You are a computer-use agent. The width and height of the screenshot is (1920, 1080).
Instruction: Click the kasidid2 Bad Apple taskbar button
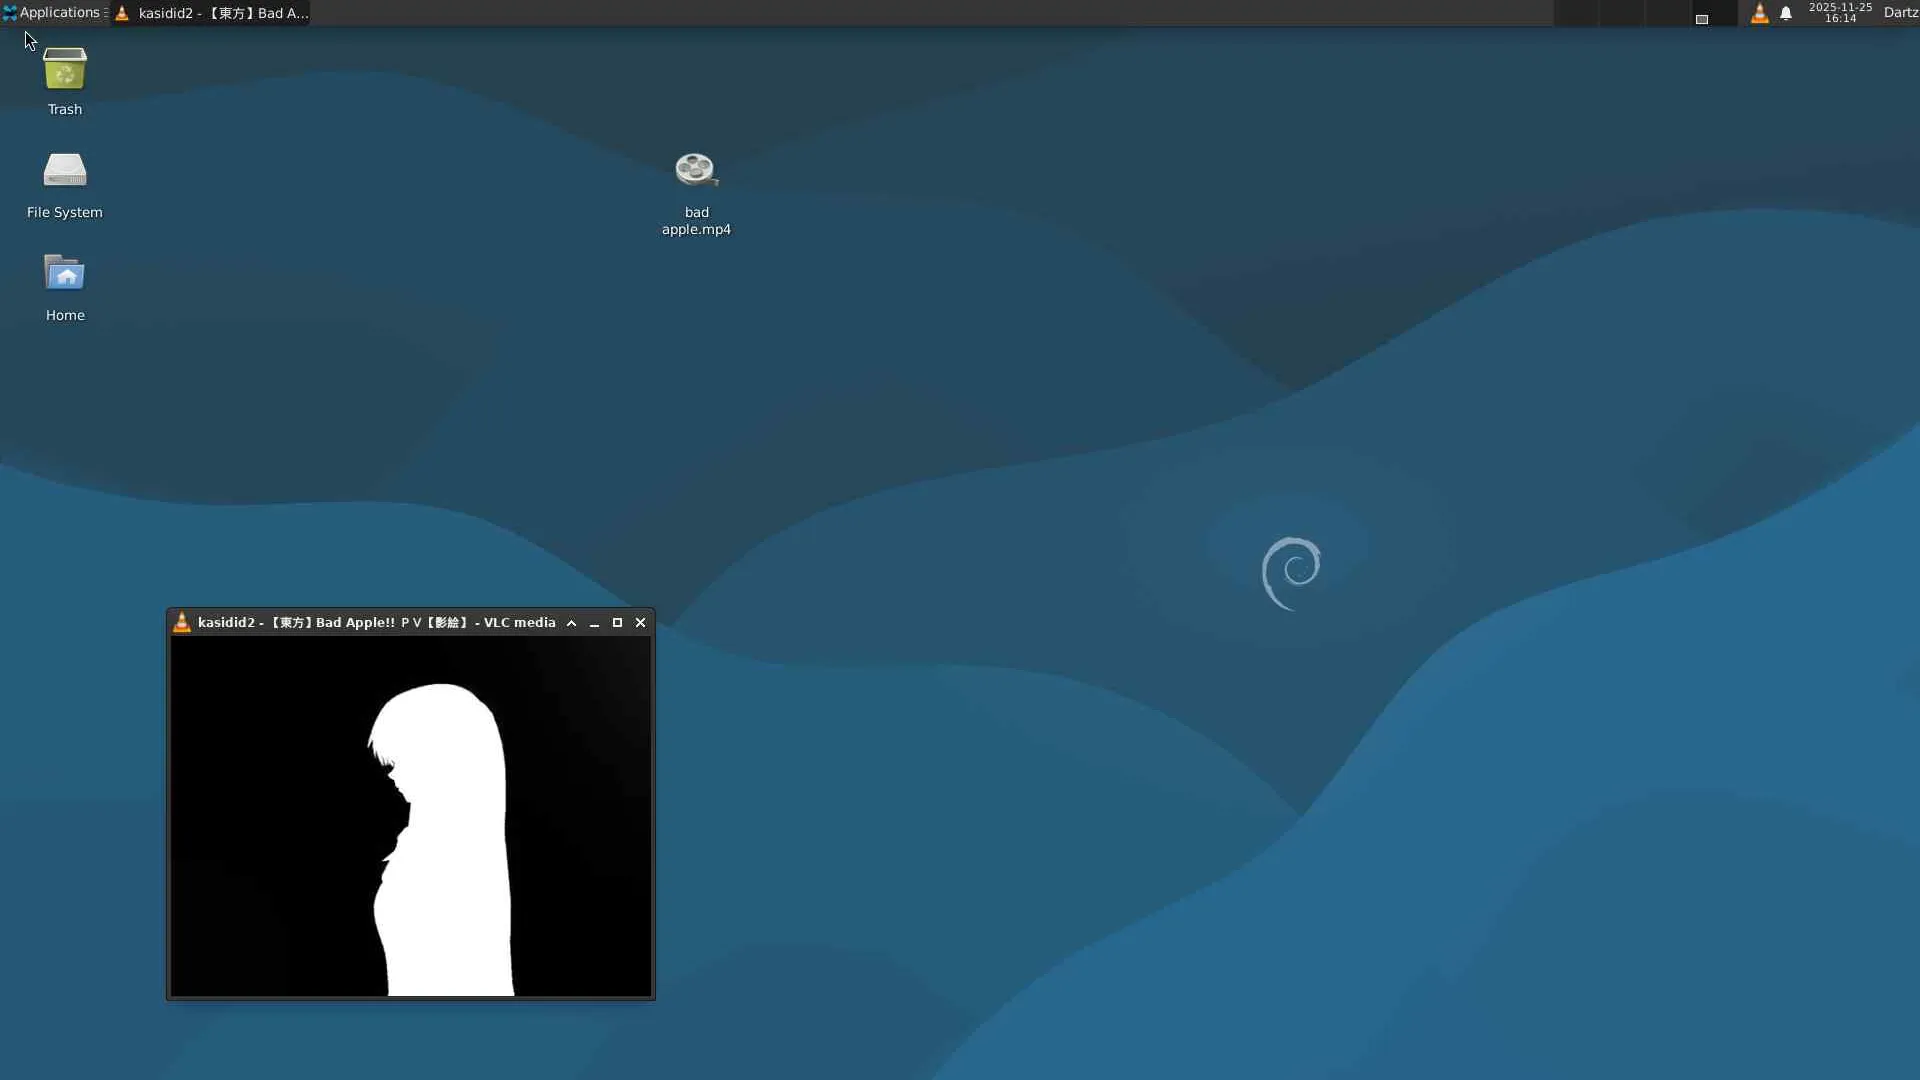212,13
